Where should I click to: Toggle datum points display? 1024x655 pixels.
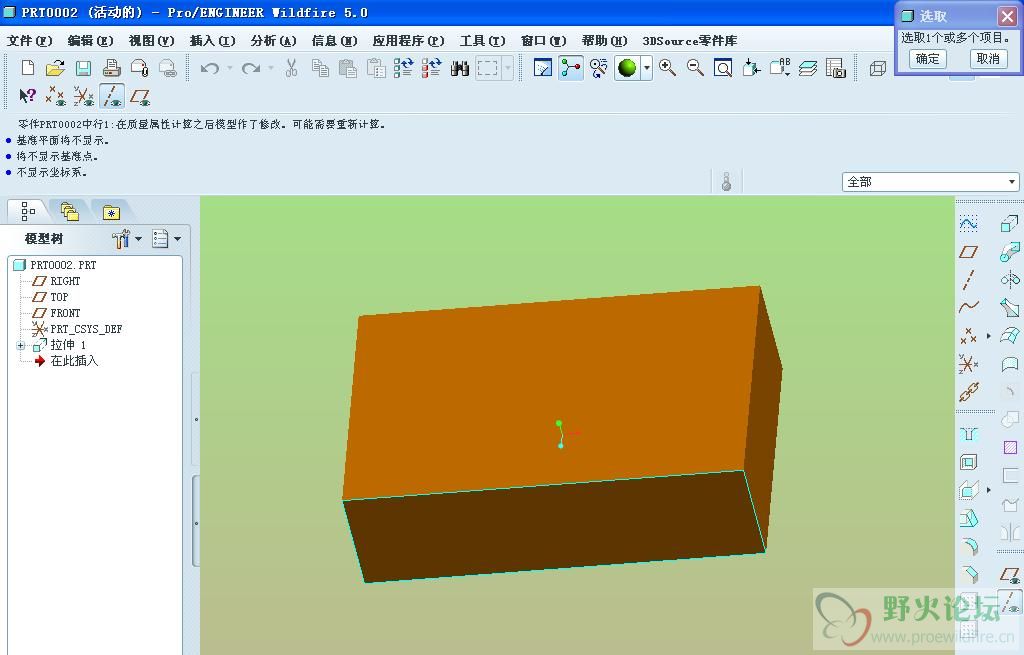coord(55,97)
